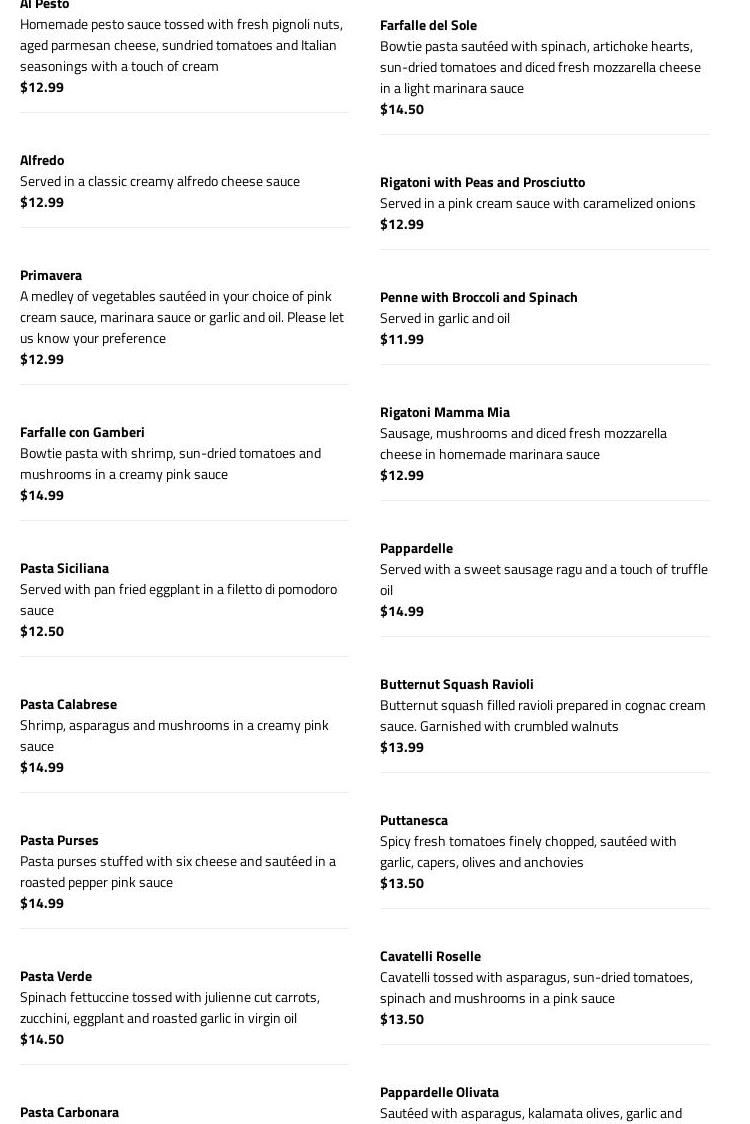
Task: Select the Primavera menu item heading
Action: click(51, 275)
